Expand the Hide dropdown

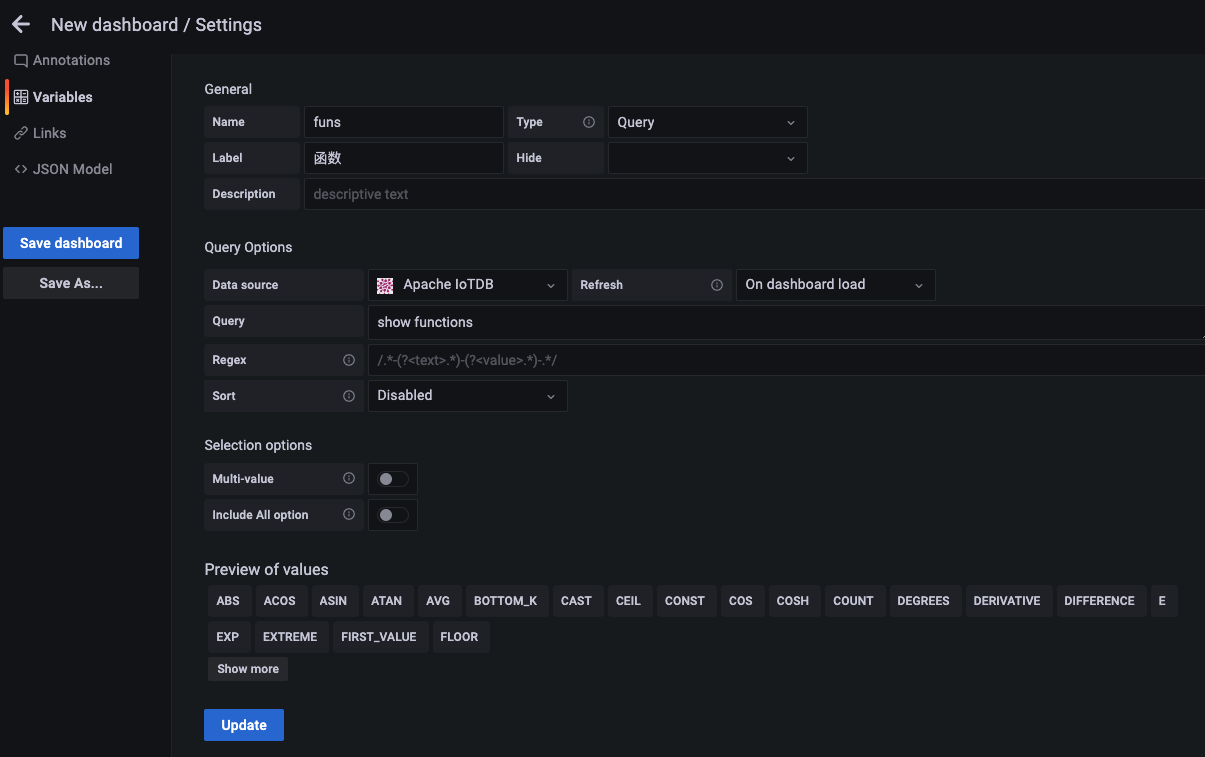pyautogui.click(x=706, y=158)
